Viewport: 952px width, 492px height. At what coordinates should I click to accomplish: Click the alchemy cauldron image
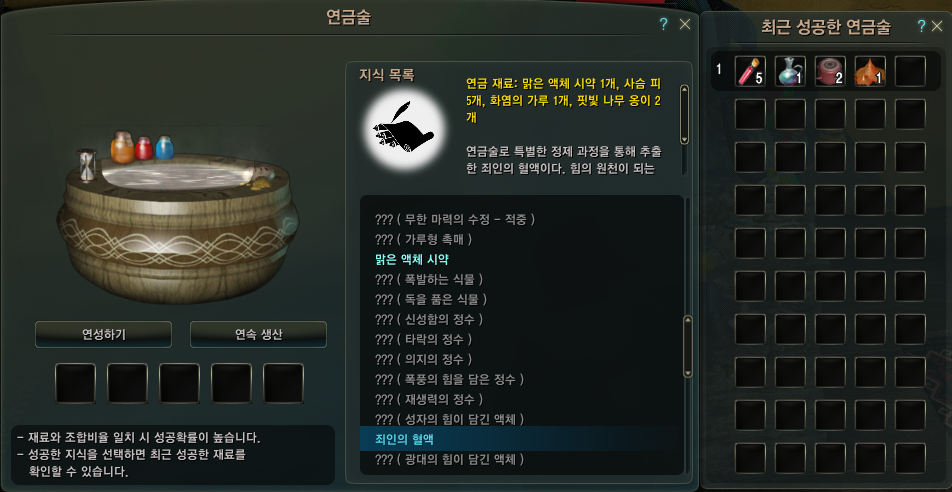coord(177,217)
